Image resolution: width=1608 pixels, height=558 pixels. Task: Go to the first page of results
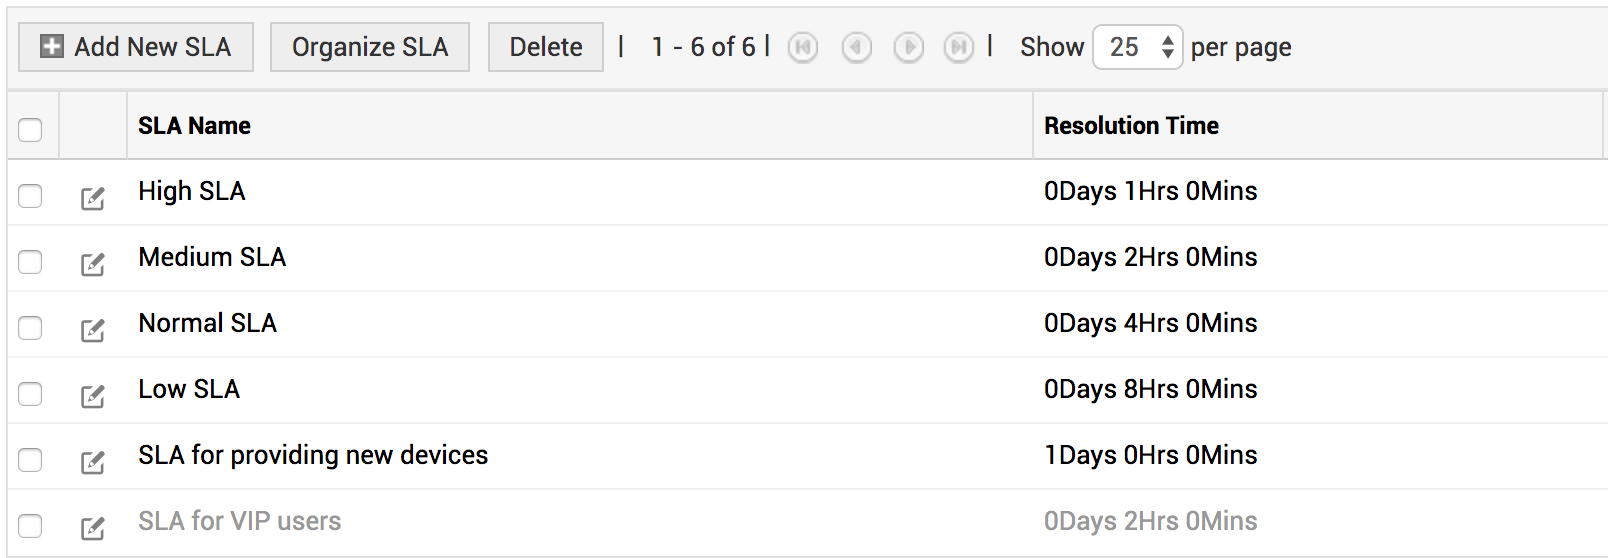point(803,47)
